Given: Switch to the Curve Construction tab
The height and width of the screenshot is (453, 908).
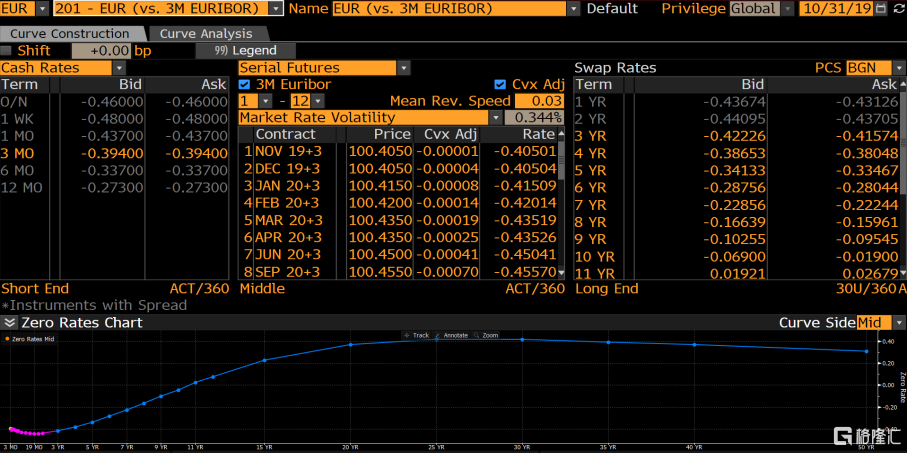Looking at the screenshot, I should pyautogui.click(x=70, y=34).
